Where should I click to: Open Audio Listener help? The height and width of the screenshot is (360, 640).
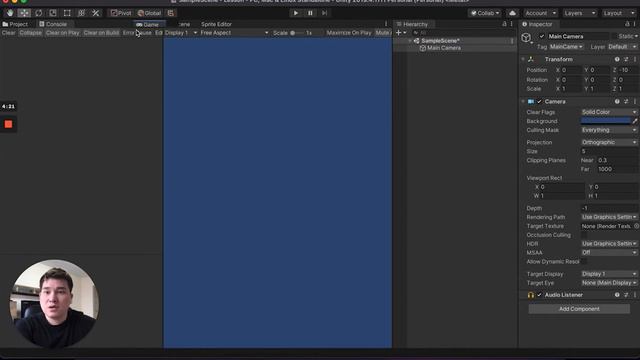tap(617, 295)
